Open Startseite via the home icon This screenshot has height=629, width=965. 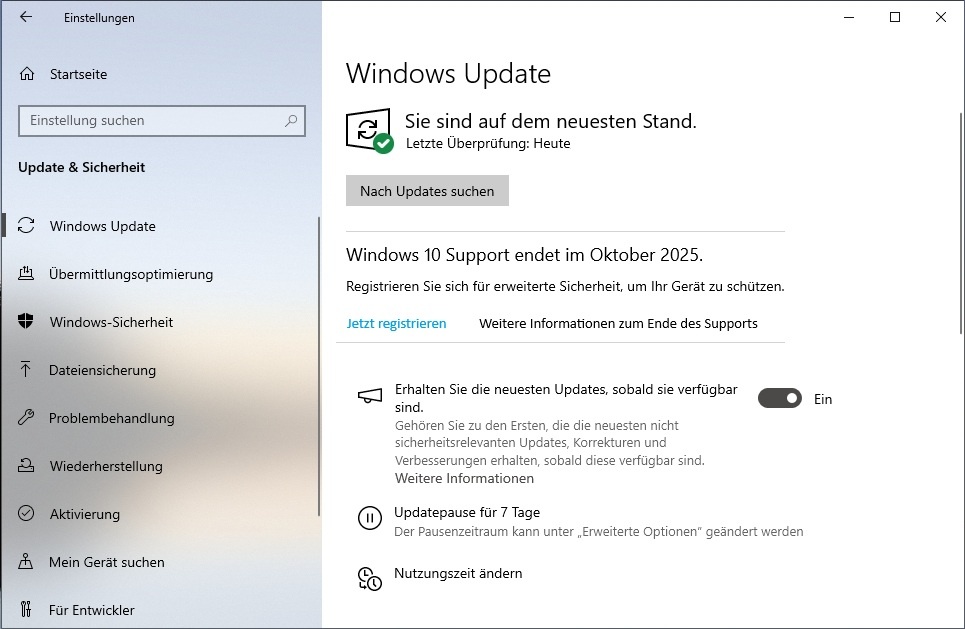tap(27, 74)
